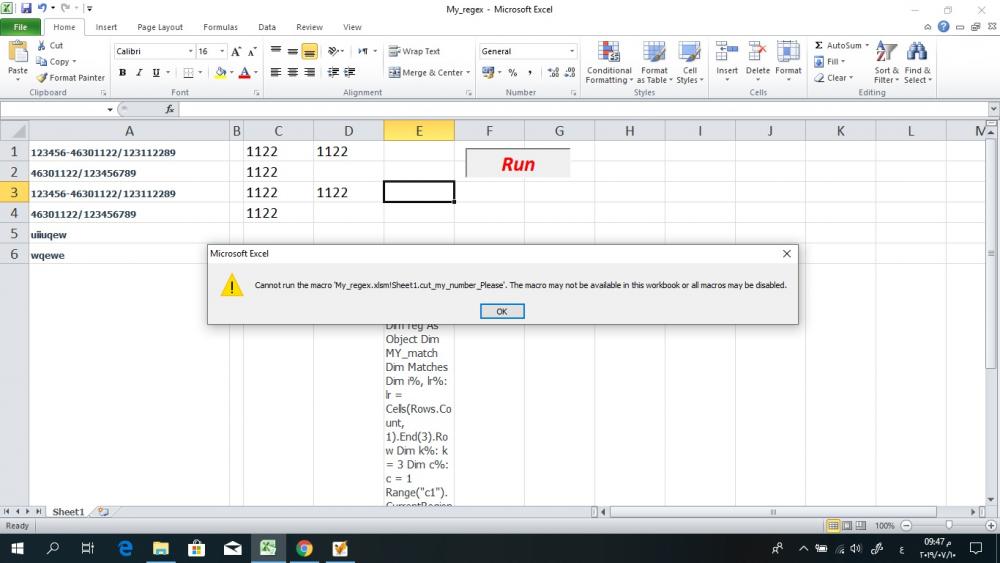Screen dimensions: 1000x563
Task: Open Format as Table gallery
Action: point(654,62)
